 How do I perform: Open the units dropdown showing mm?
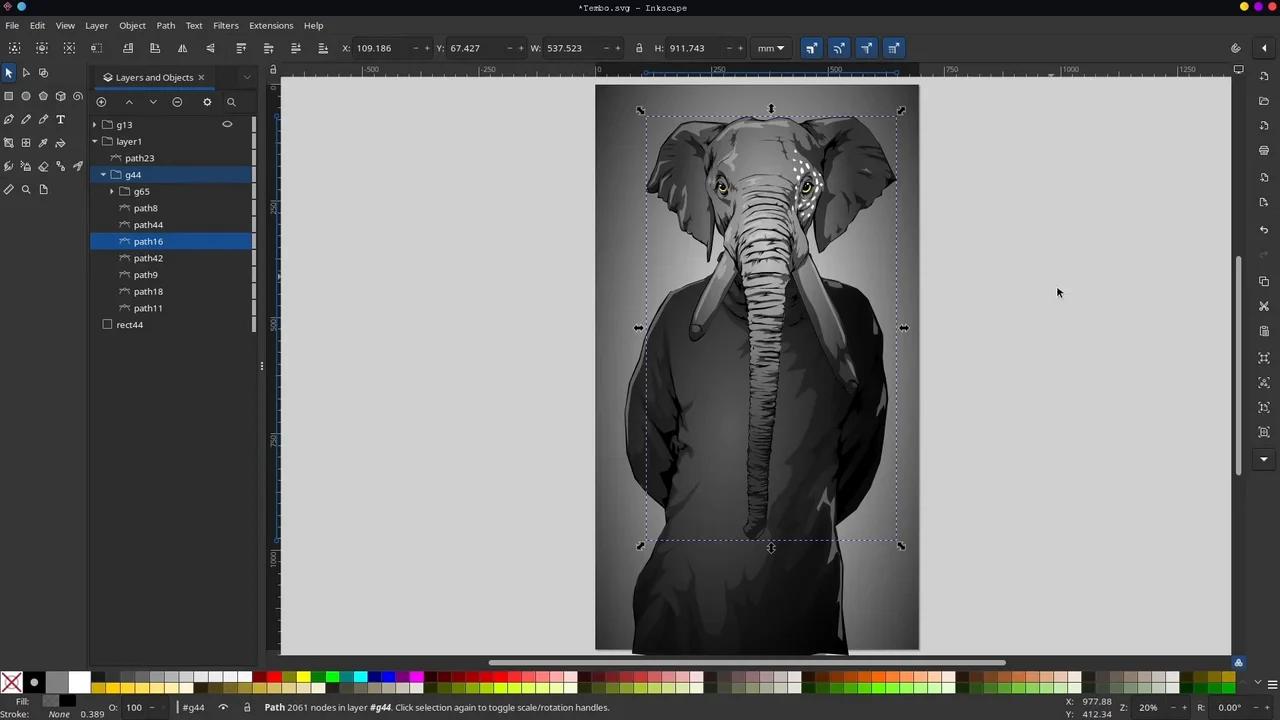click(770, 48)
